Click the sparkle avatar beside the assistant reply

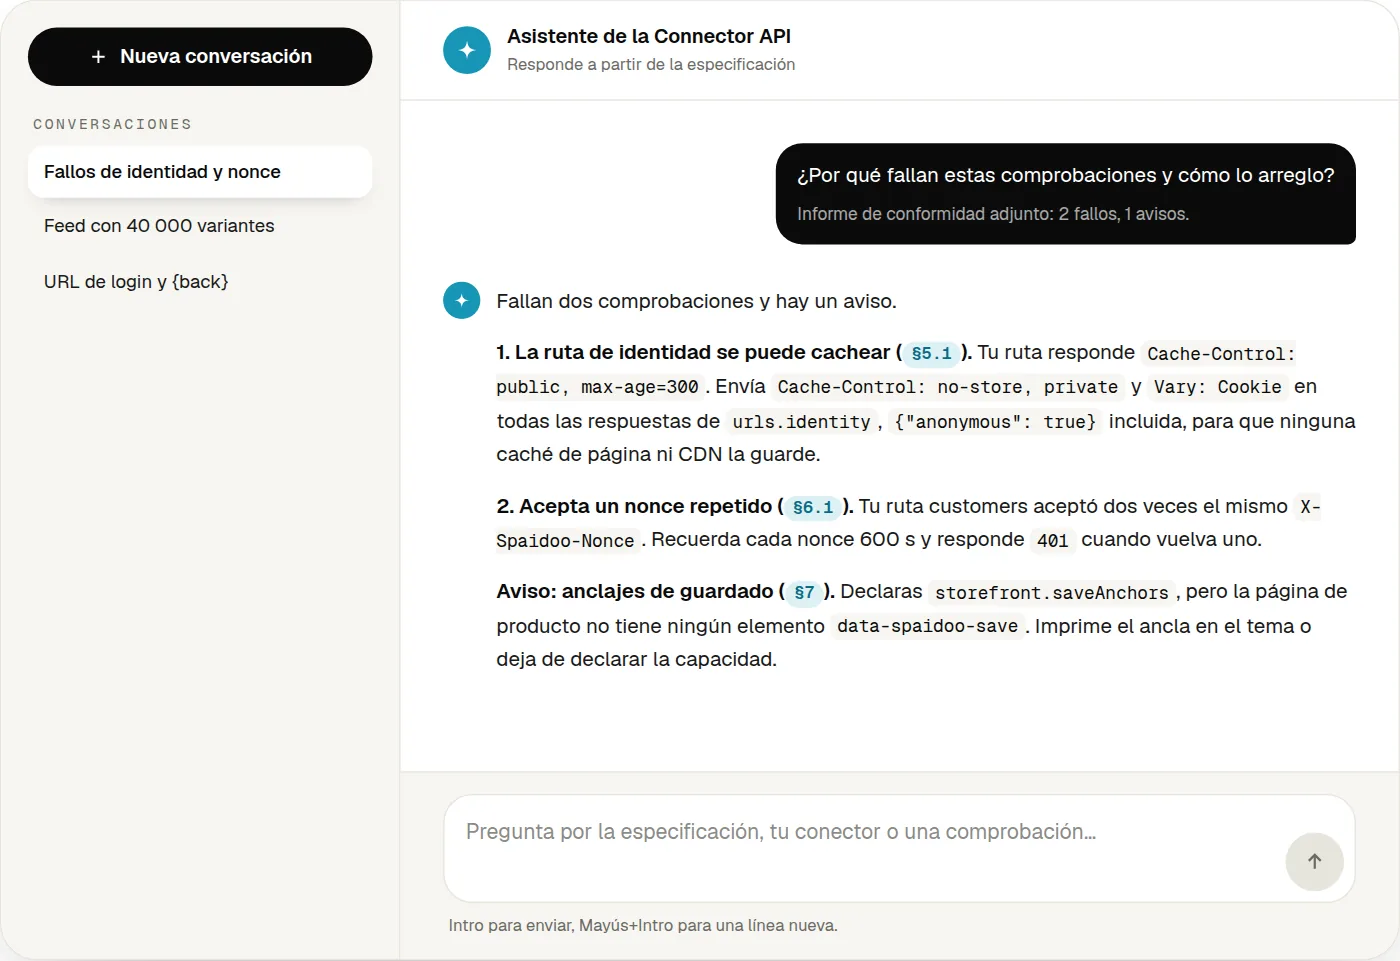tap(462, 300)
